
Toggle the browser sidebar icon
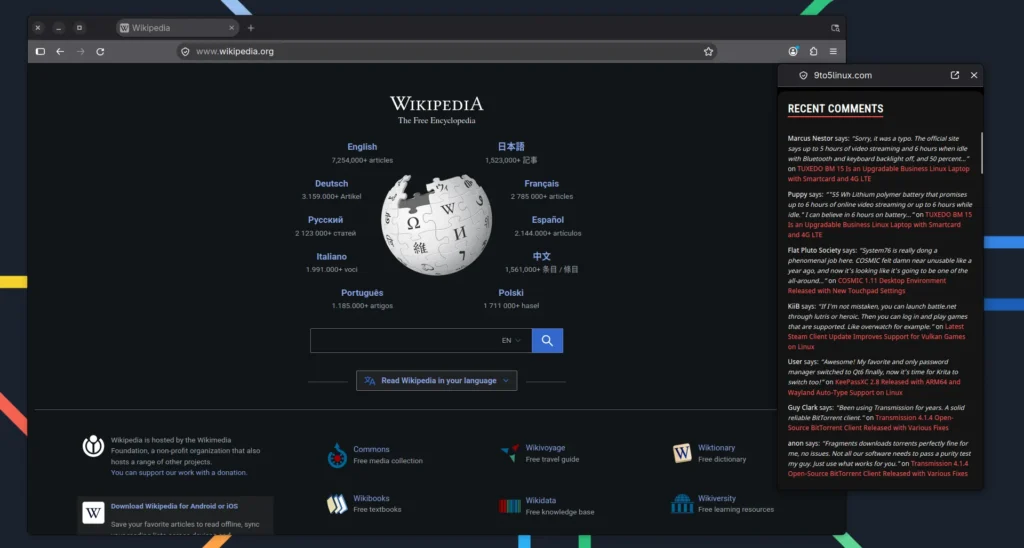[x=40, y=52]
